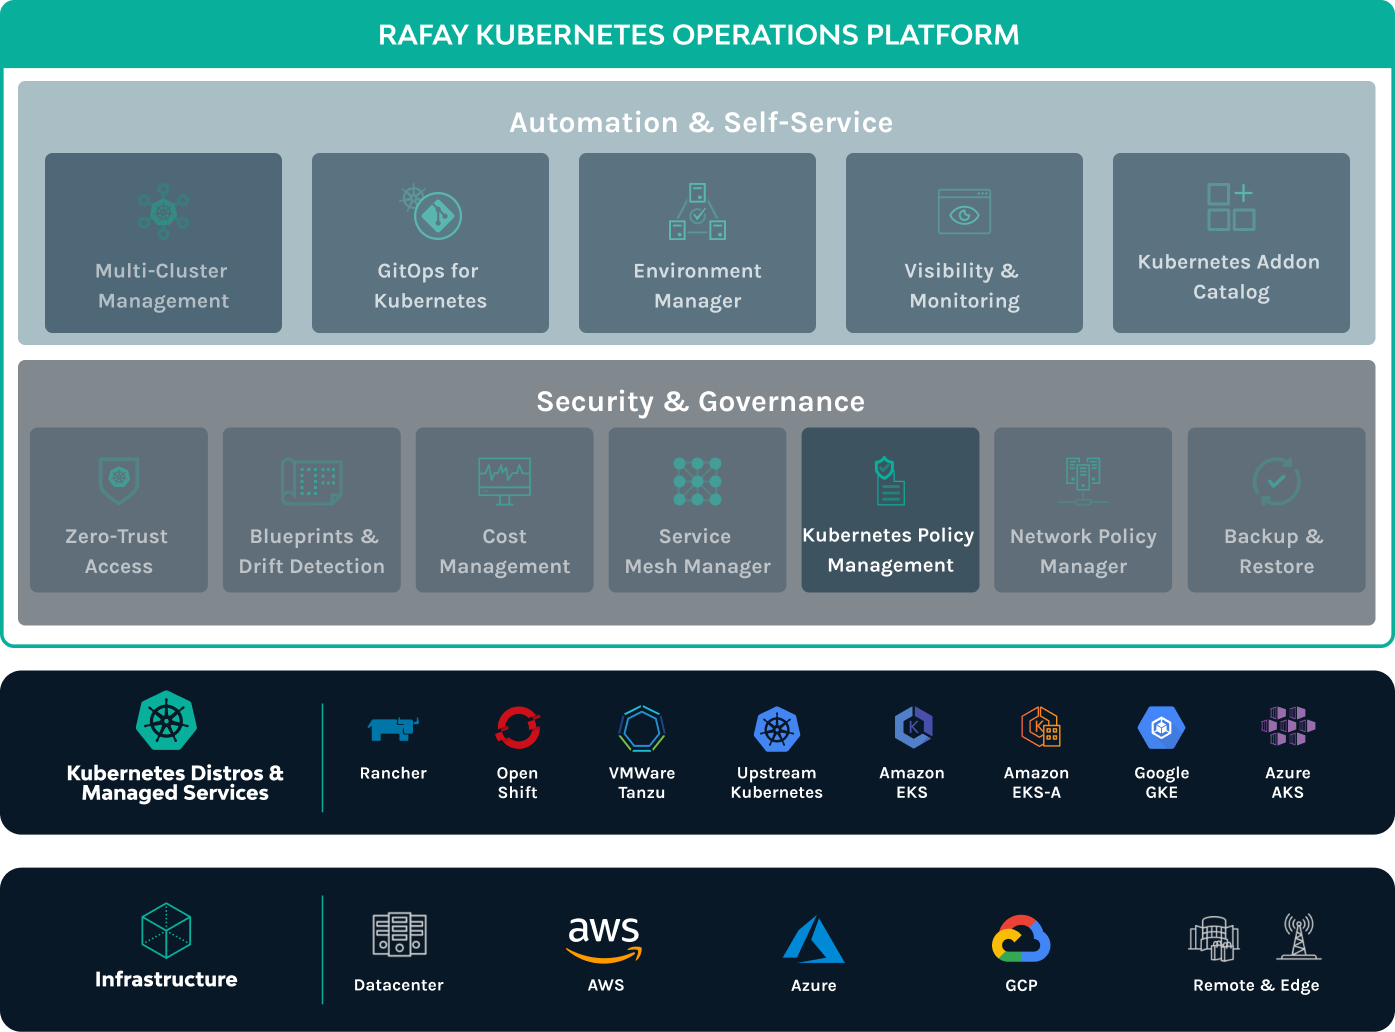Click the Datacenter text label

click(x=399, y=985)
